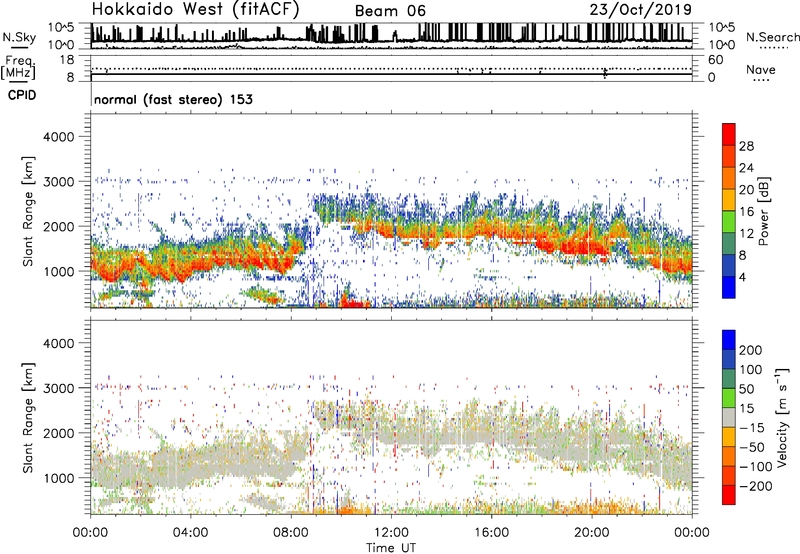Viewport: 800px width, 554px height.
Task: Click the date "23/Oct/2019"
Action: pyautogui.click(x=641, y=10)
